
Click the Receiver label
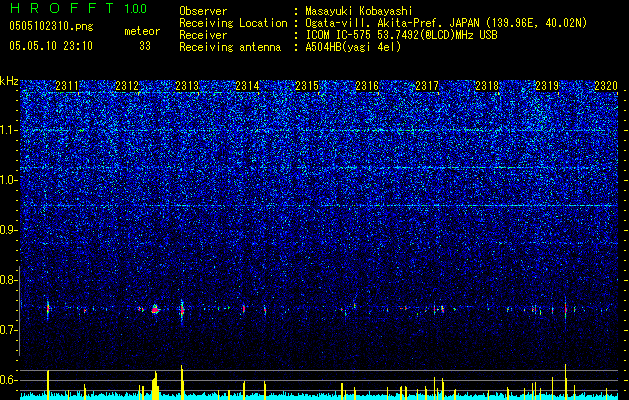point(203,35)
